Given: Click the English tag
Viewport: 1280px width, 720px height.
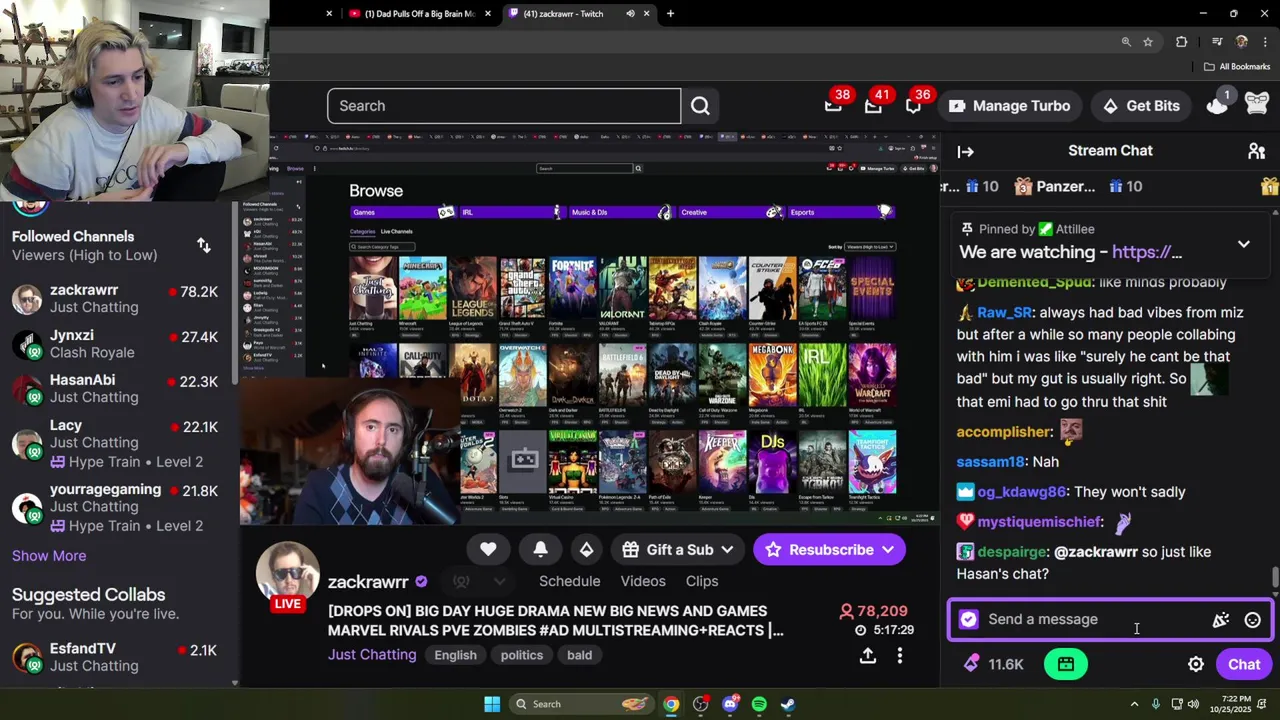Looking at the screenshot, I should click(455, 655).
